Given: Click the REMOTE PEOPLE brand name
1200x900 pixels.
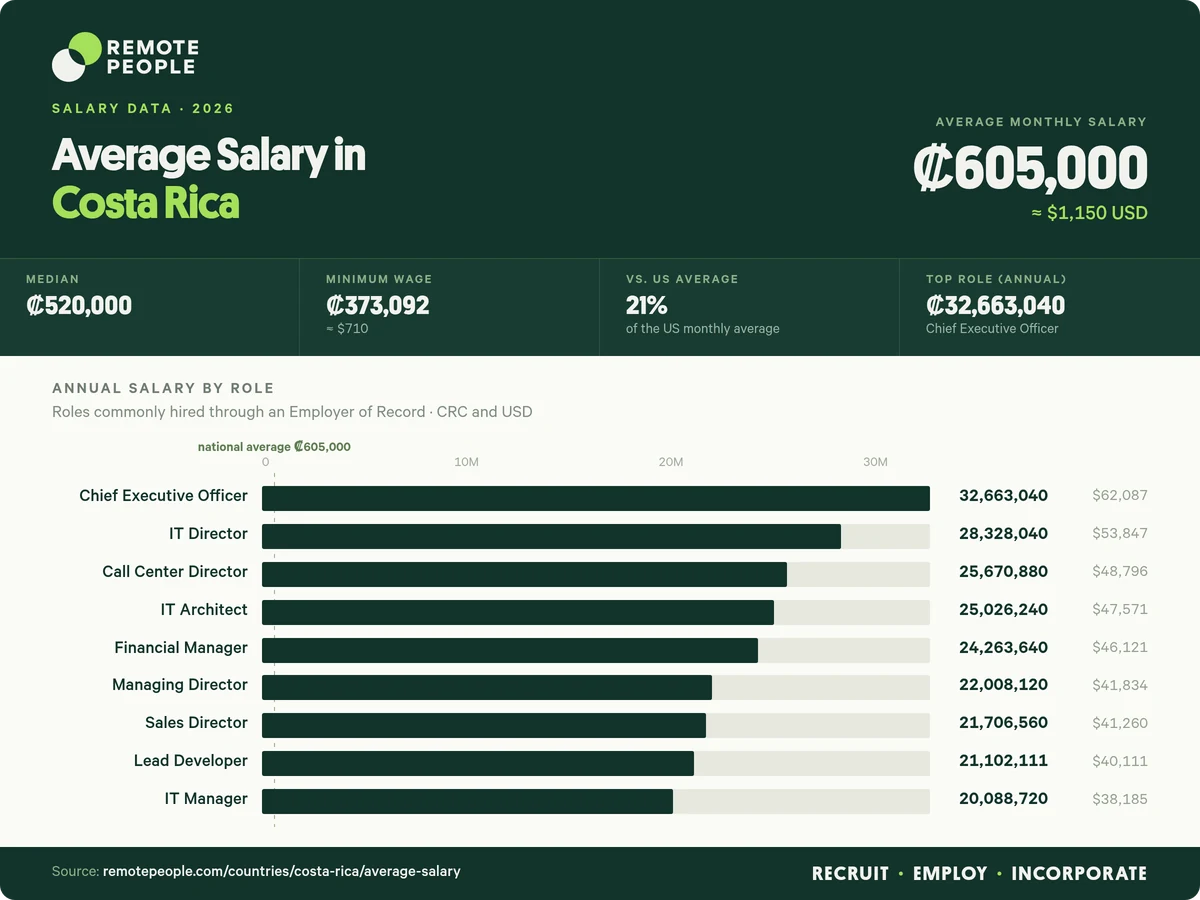Looking at the screenshot, I should coord(152,57).
